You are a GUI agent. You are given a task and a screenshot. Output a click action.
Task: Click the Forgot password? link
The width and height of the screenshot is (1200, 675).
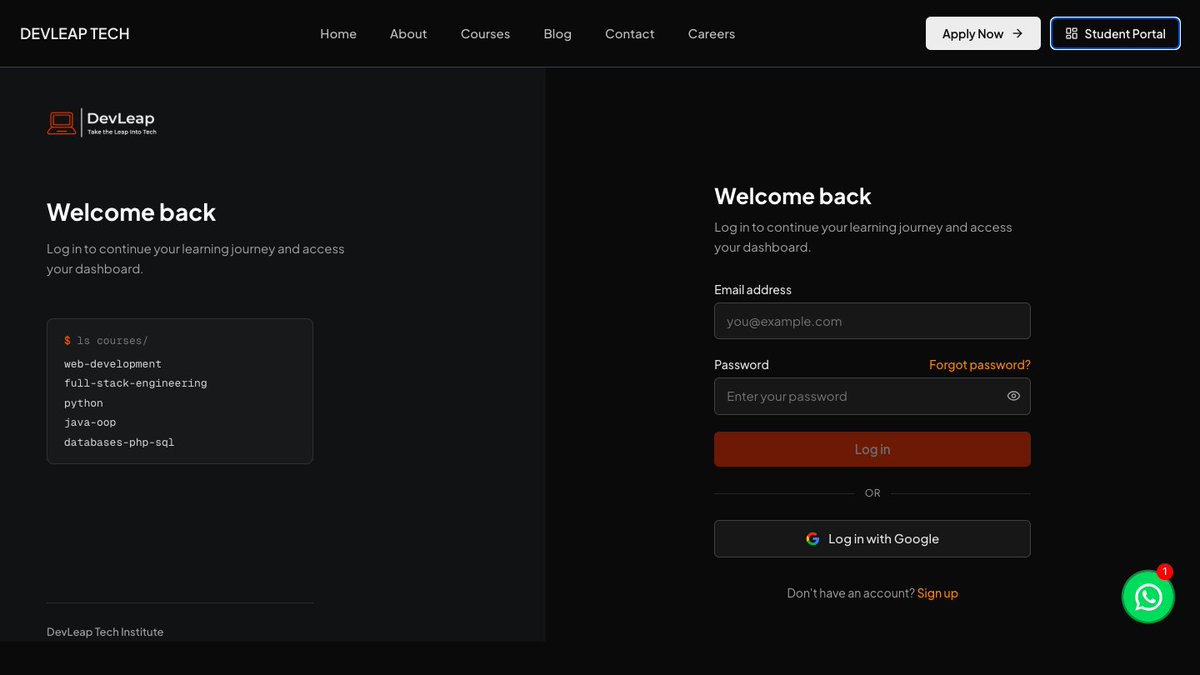pos(980,365)
